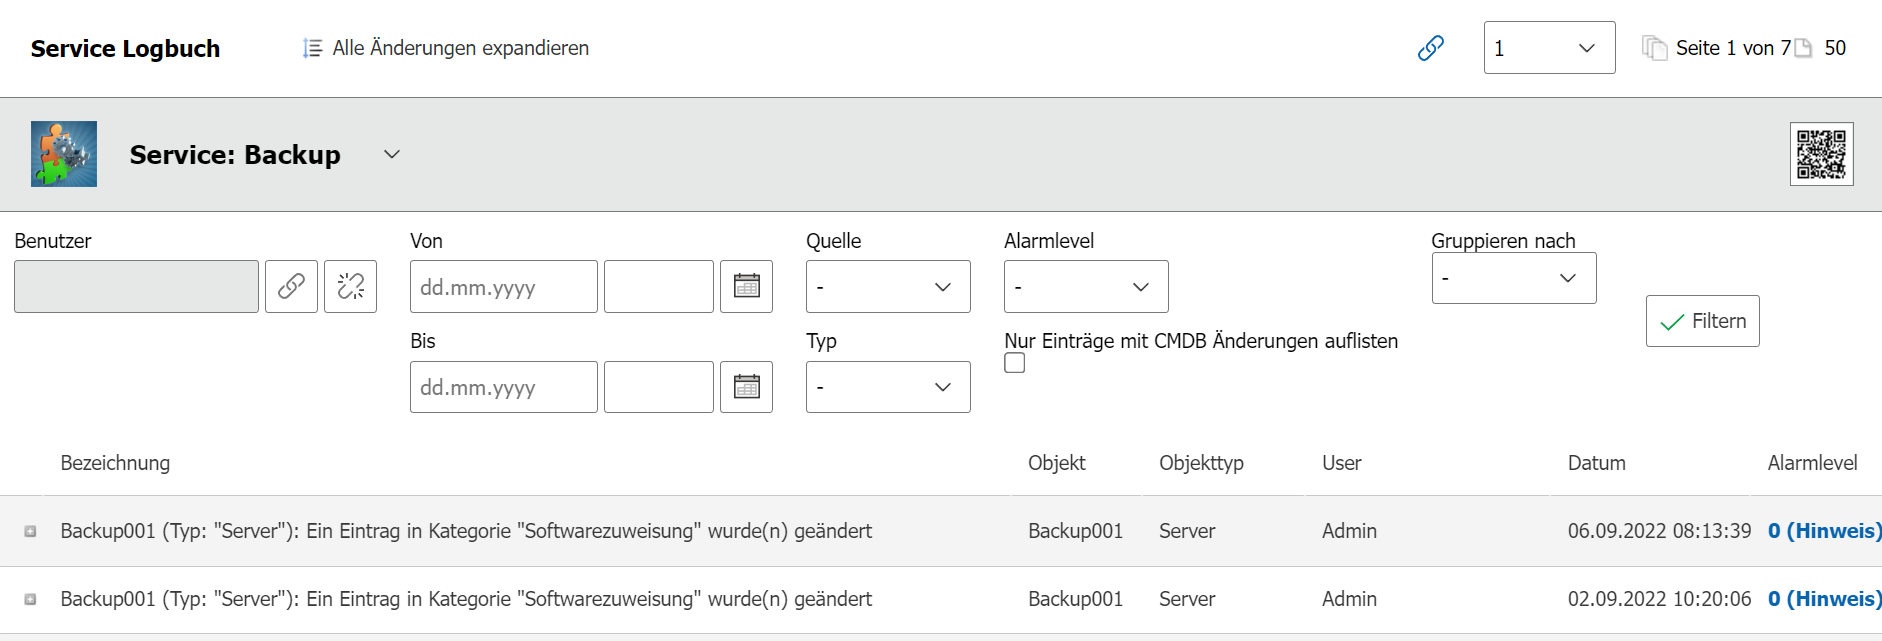Click the Objekttyp column header
This screenshot has width=1882, height=641.
point(1201,463)
